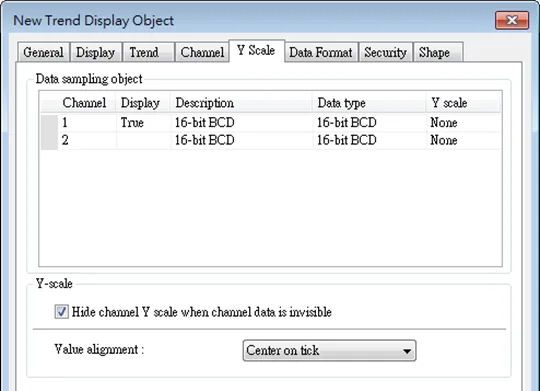Image resolution: width=540 pixels, height=391 pixels.
Task: Click channel 1 Description '16-bit BCD' cell
Action: pyautogui.click(x=241, y=123)
